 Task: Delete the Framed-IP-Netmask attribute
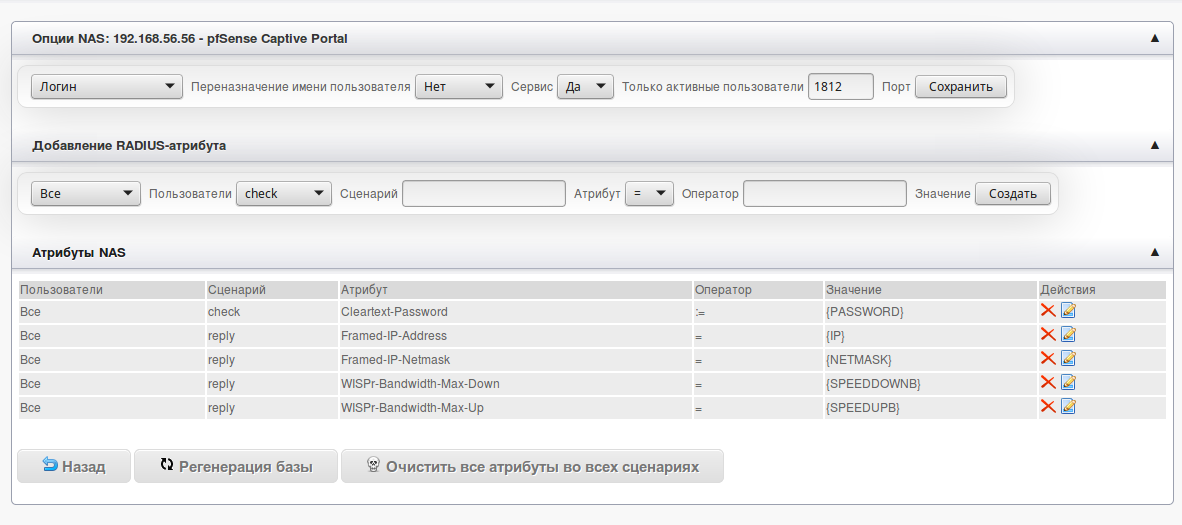click(x=1048, y=359)
